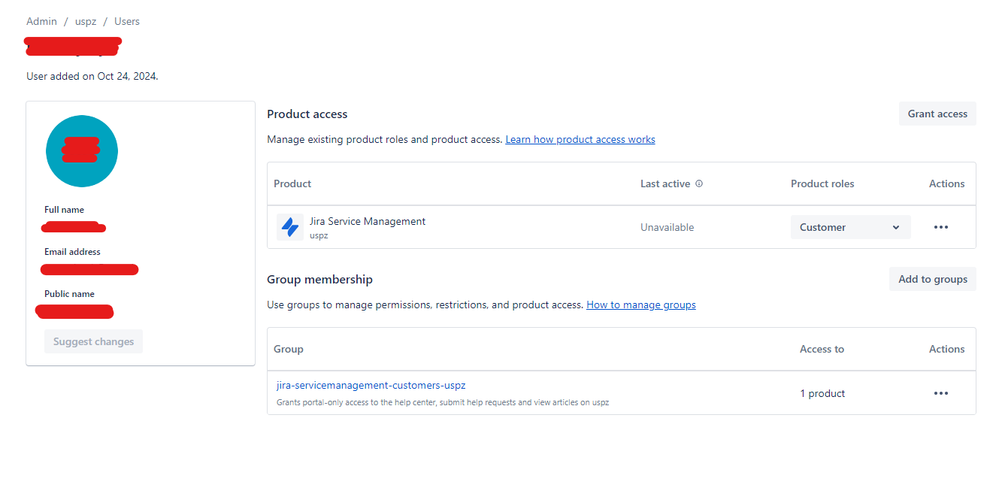The height and width of the screenshot is (491, 999).
Task: Go to Admin in the breadcrumb
Action: coord(41,21)
